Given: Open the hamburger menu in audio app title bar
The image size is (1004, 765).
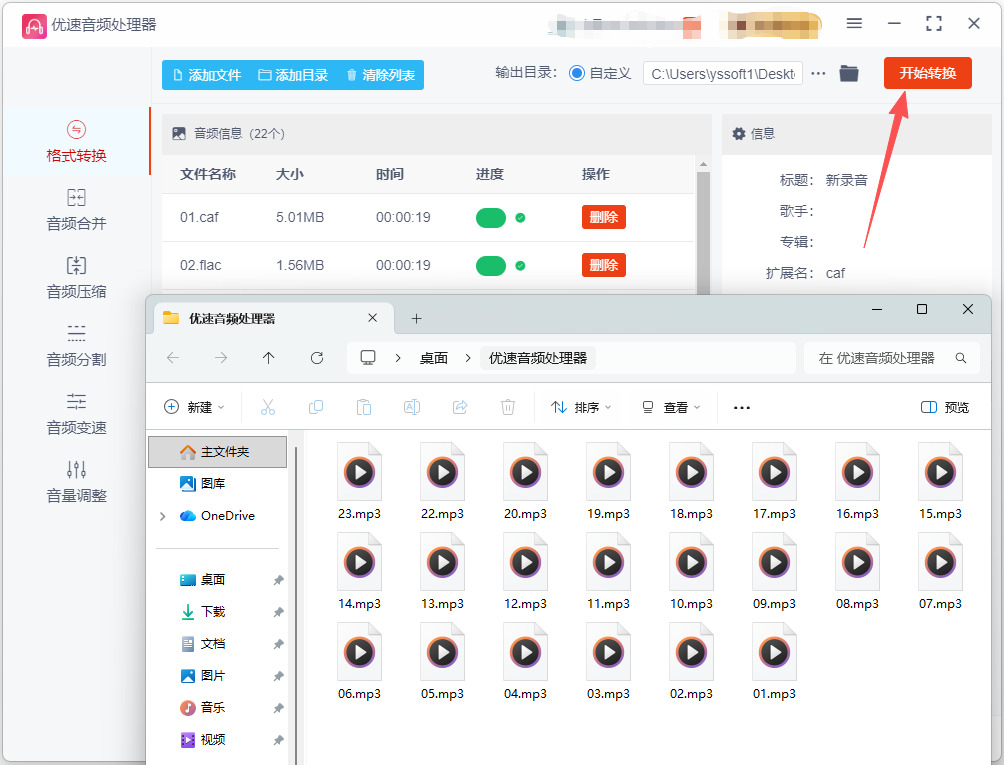Looking at the screenshot, I should pos(854,23).
